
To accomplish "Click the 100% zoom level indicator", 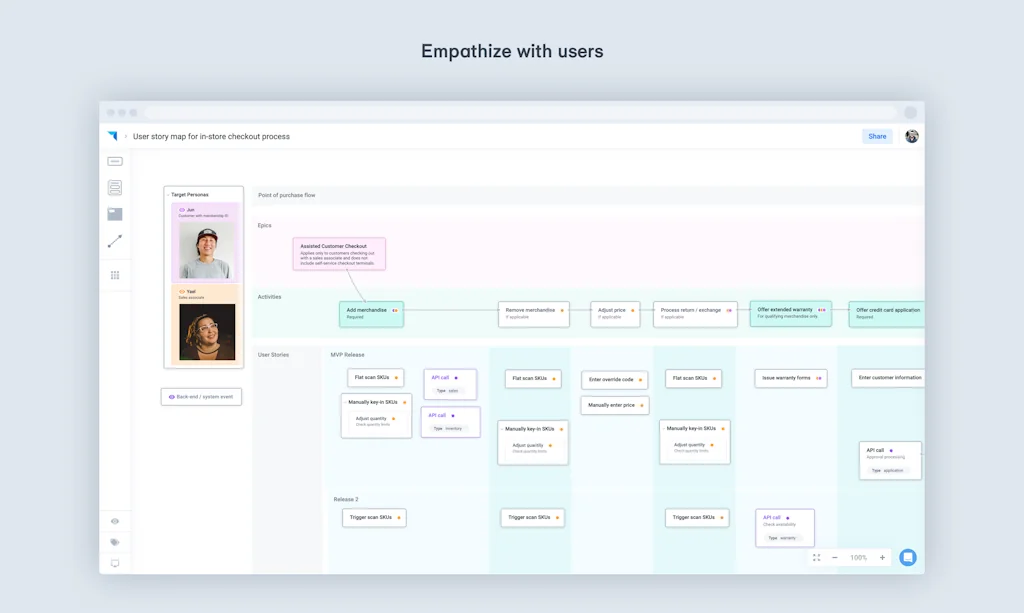I will coord(858,558).
